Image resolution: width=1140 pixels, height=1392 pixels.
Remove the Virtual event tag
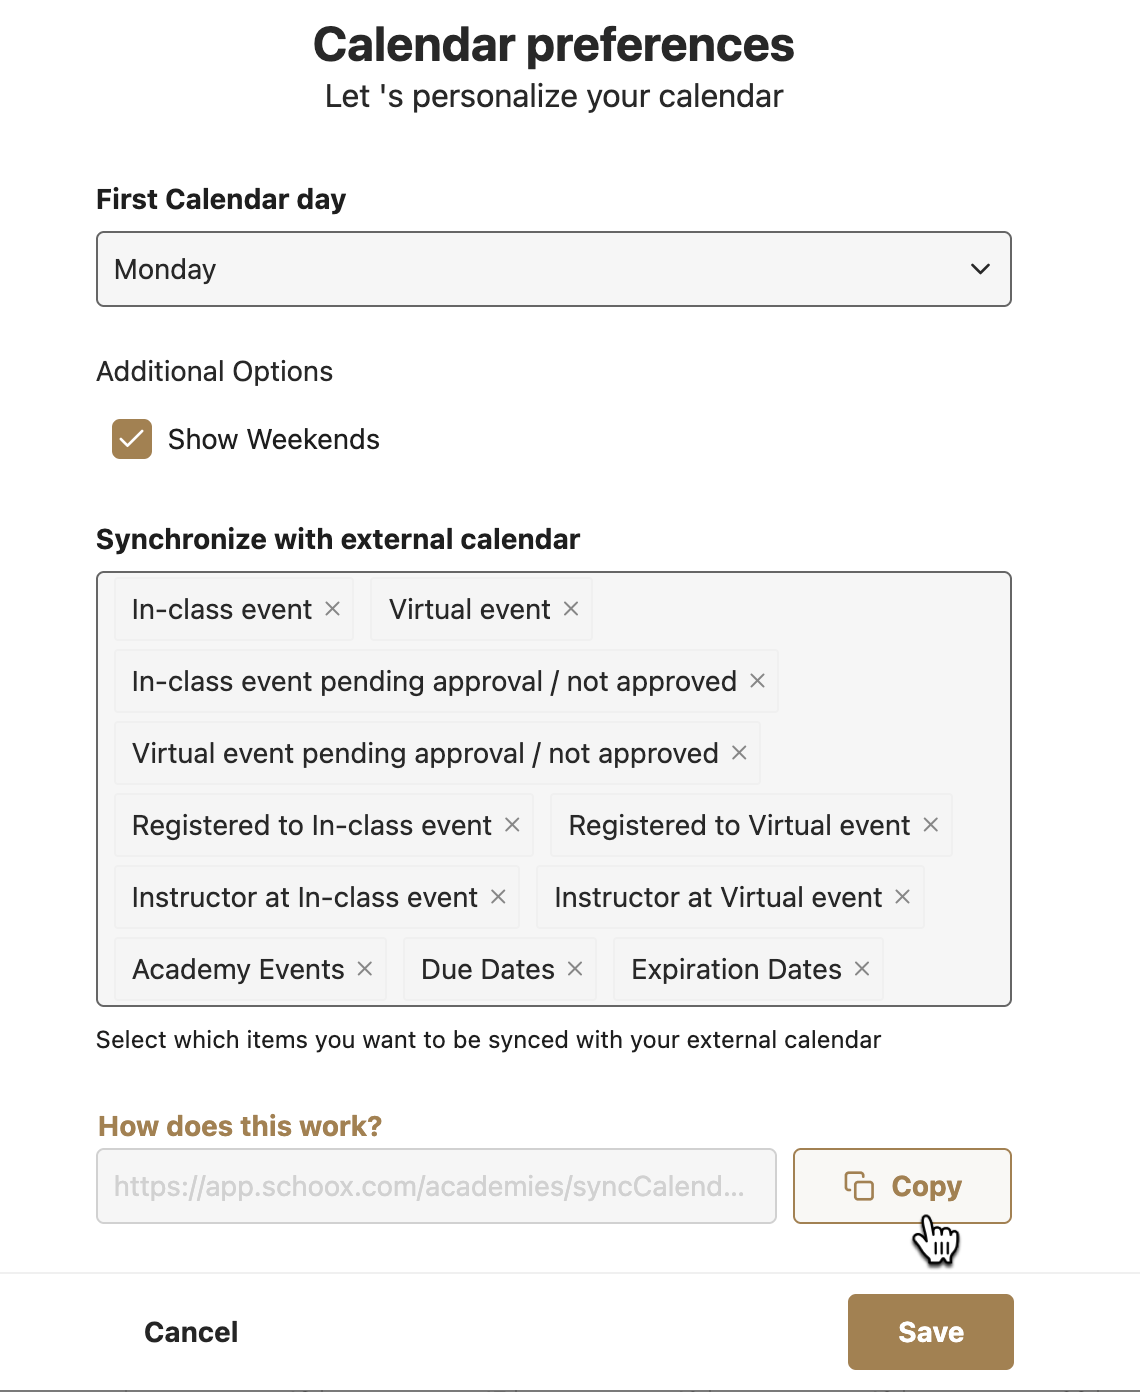click(571, 609)
